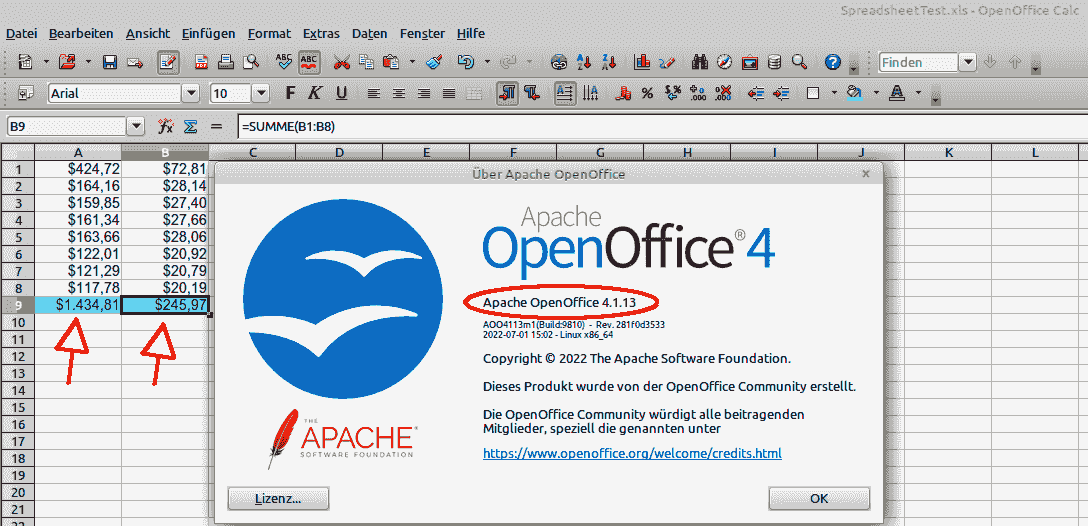Toggle bold formatting F button
Screen dimensions: 1088x526
(291, 94)
